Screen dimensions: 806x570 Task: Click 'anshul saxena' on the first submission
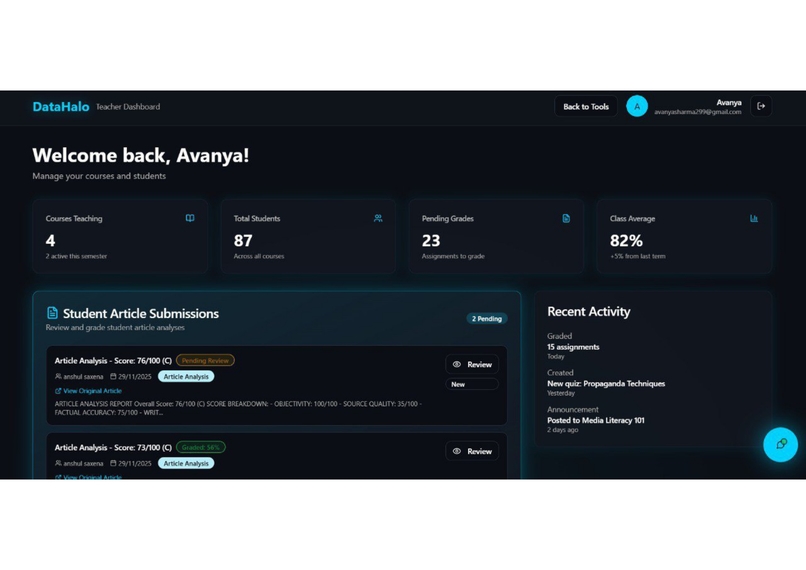pyautogui.click(x=83, y=377)
